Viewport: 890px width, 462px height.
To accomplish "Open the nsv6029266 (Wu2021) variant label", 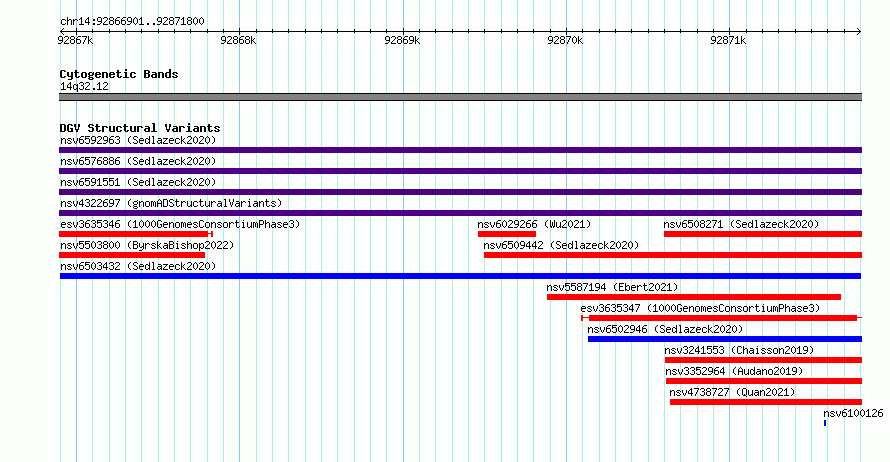I will click(534, 224).
